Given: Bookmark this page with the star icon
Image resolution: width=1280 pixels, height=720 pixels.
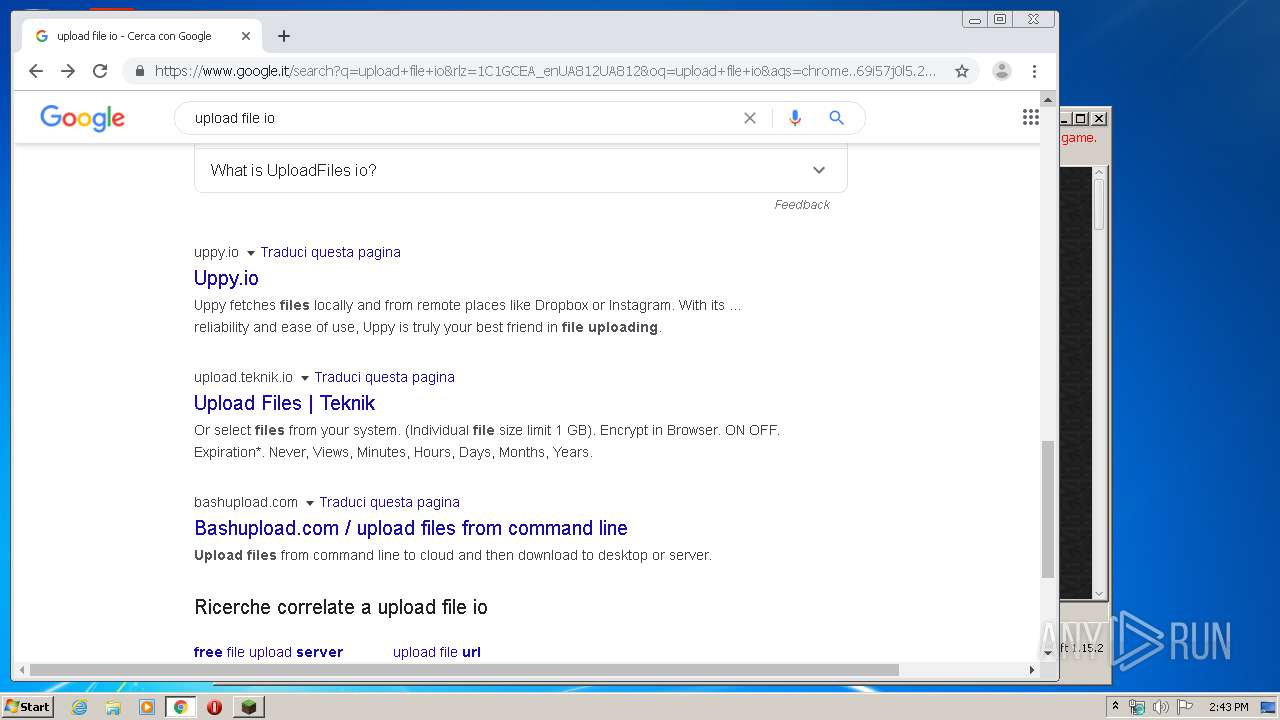Looking at the screenshot, I should [x=962, y=71].
